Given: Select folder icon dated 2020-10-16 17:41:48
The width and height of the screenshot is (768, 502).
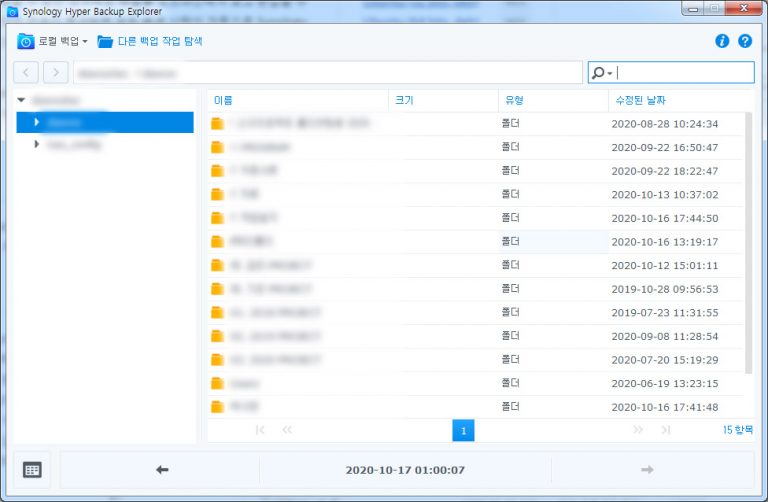Looking at the screenshot, I should pyautogui.click(x=217, y=406).
